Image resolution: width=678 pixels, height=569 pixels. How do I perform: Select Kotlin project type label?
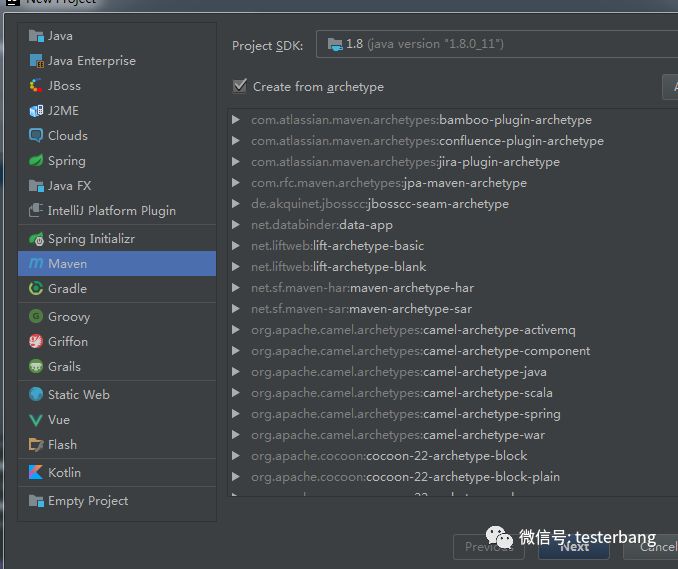point(64,473)
